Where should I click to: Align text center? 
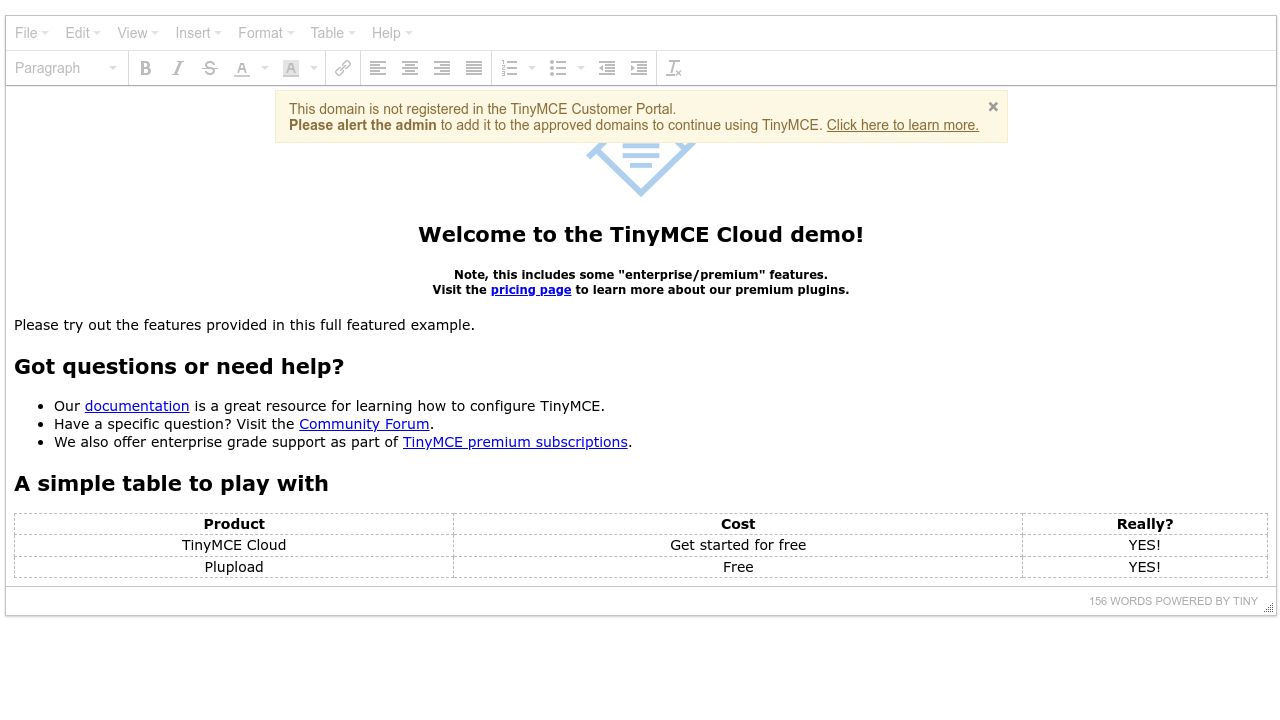(410, 68)
